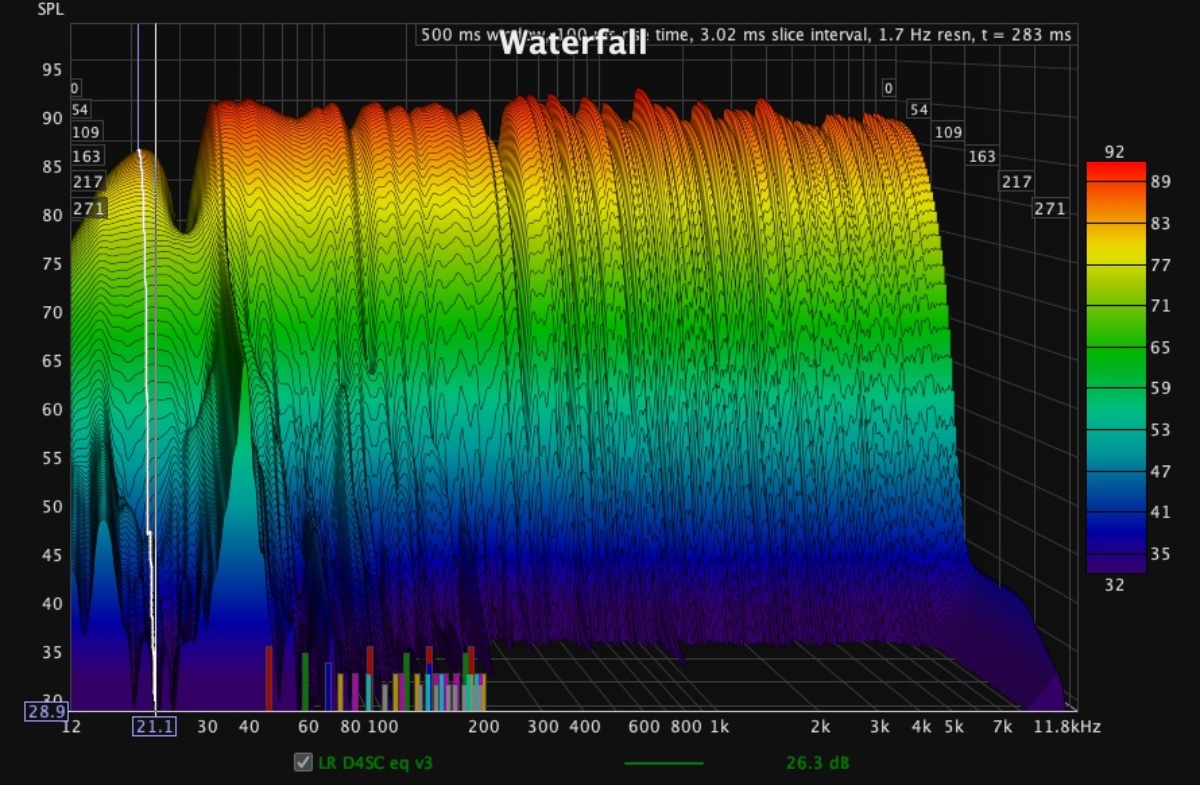Click the 163 time slice label on right
This screenshot has height=785, width=1200.
coord(981,156)
